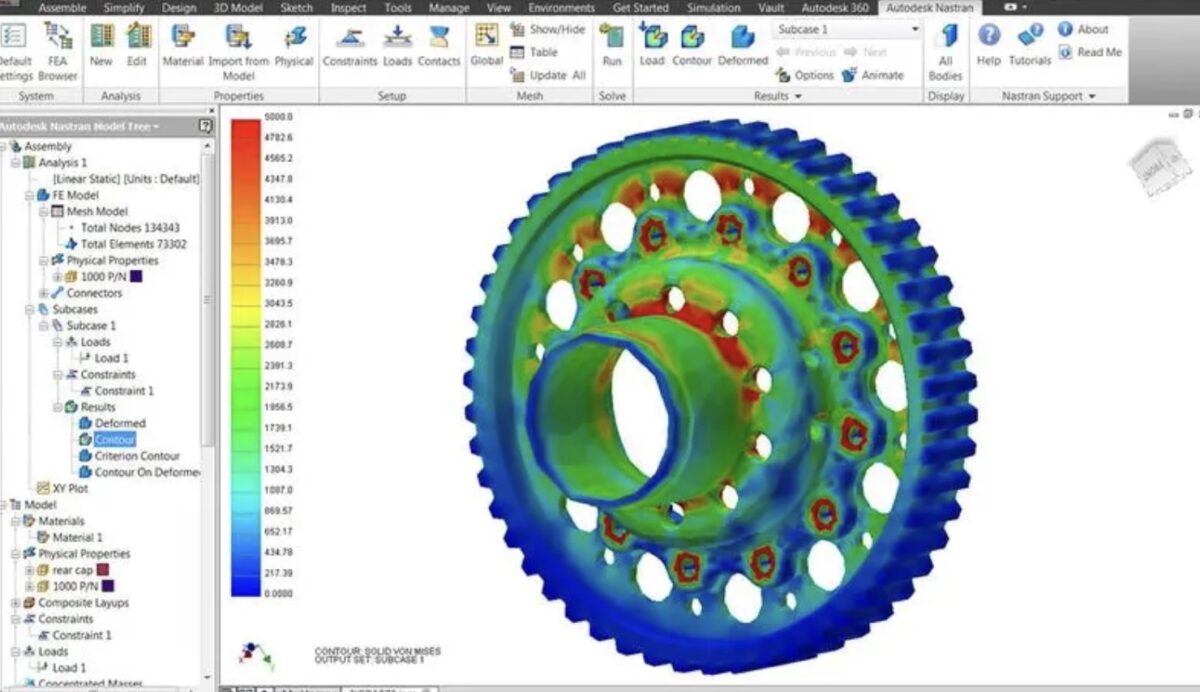Open the 3D Model tab

tap(237, 8)
